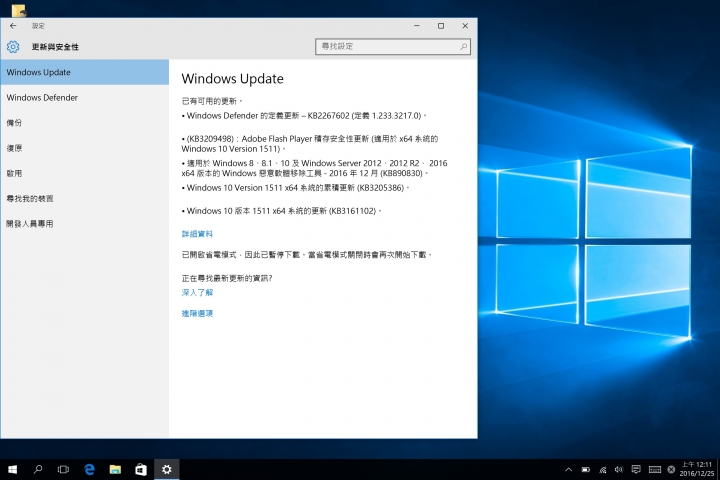This screenshot has width=720, height=480.
Task: Click the touch keyboard tray icon
Action: [655, 469]
